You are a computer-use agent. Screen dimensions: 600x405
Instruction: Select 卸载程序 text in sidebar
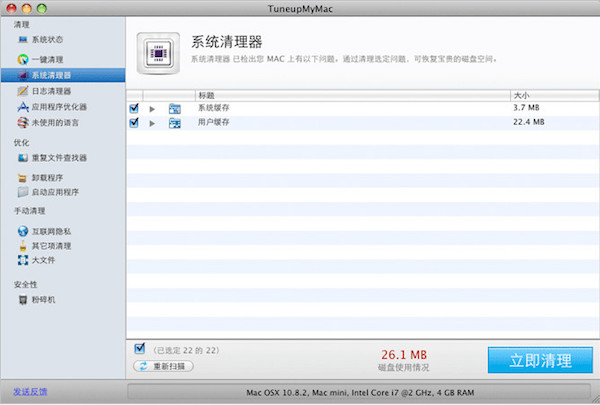click(47, 178)
